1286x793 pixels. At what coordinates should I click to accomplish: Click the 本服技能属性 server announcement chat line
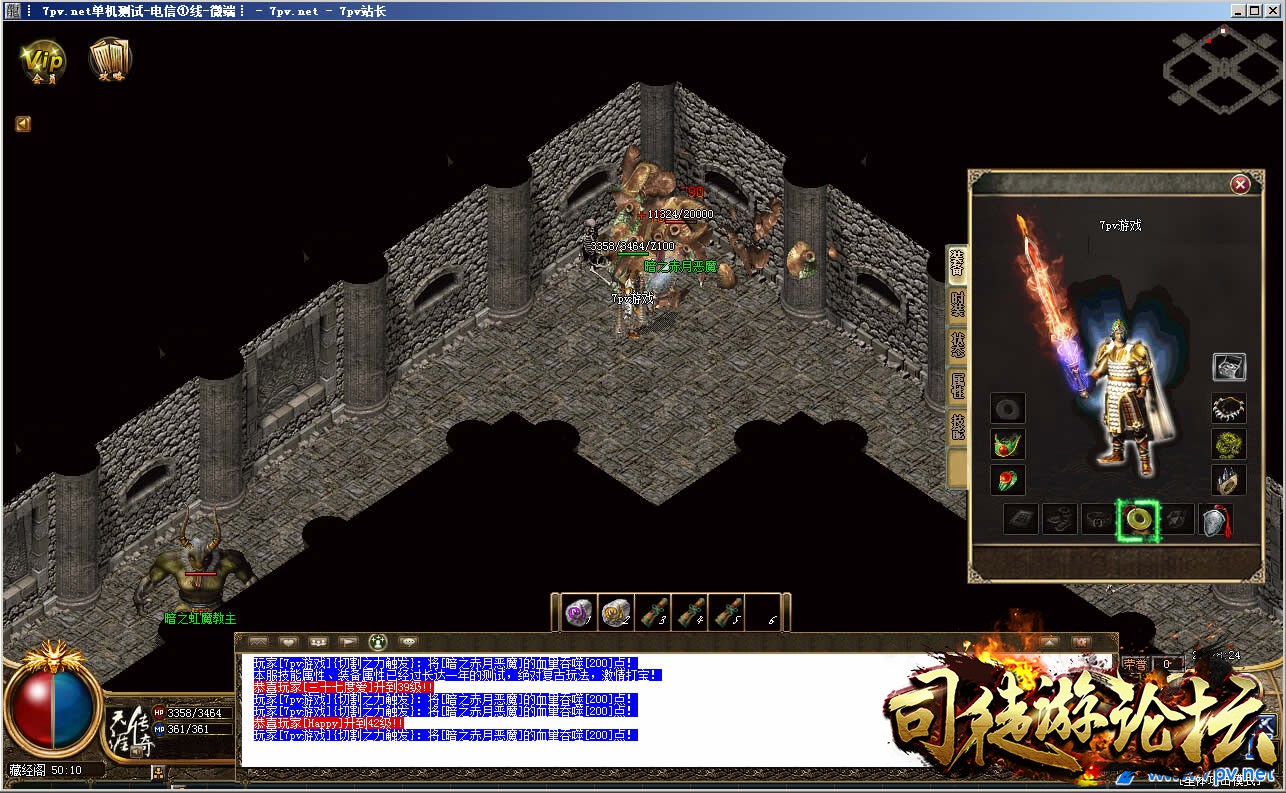point(457,675)
